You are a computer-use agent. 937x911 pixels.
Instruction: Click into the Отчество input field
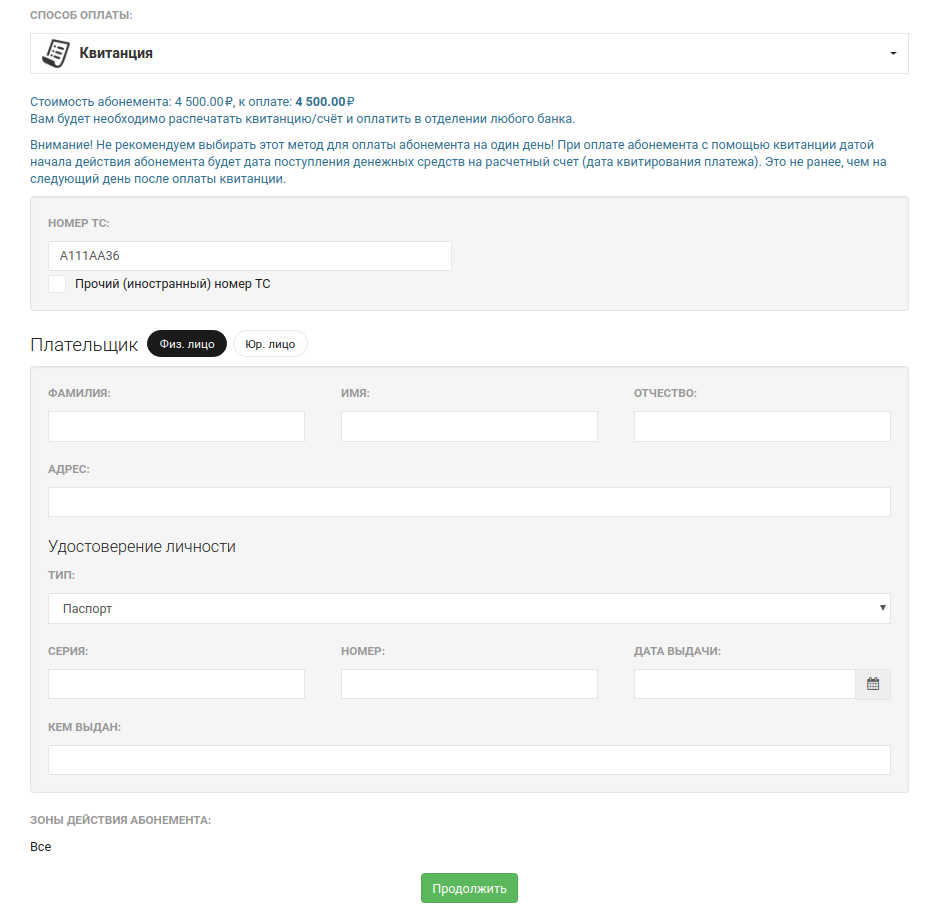762,426
